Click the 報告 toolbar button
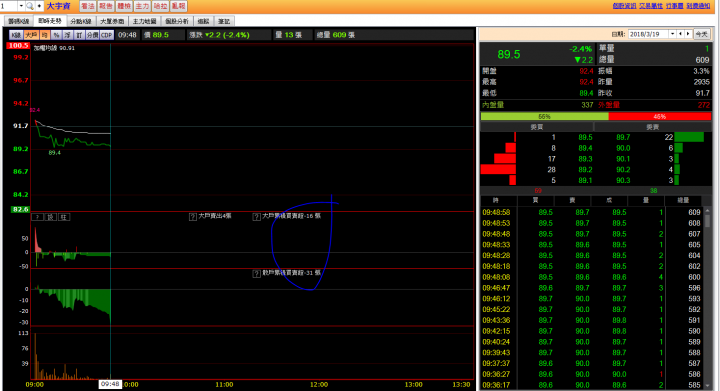The image size is (720, 391). click(106, 6)
